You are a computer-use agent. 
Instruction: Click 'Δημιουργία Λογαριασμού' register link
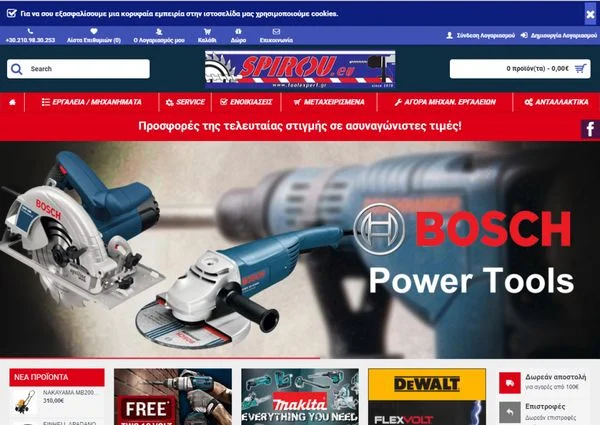(x=564, y=36)
